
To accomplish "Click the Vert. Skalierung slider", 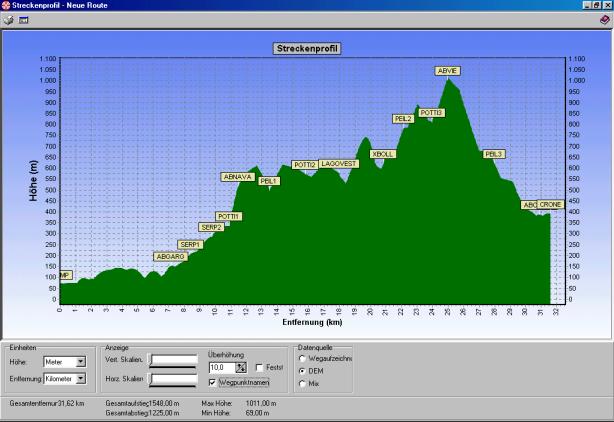I will 174,360.
